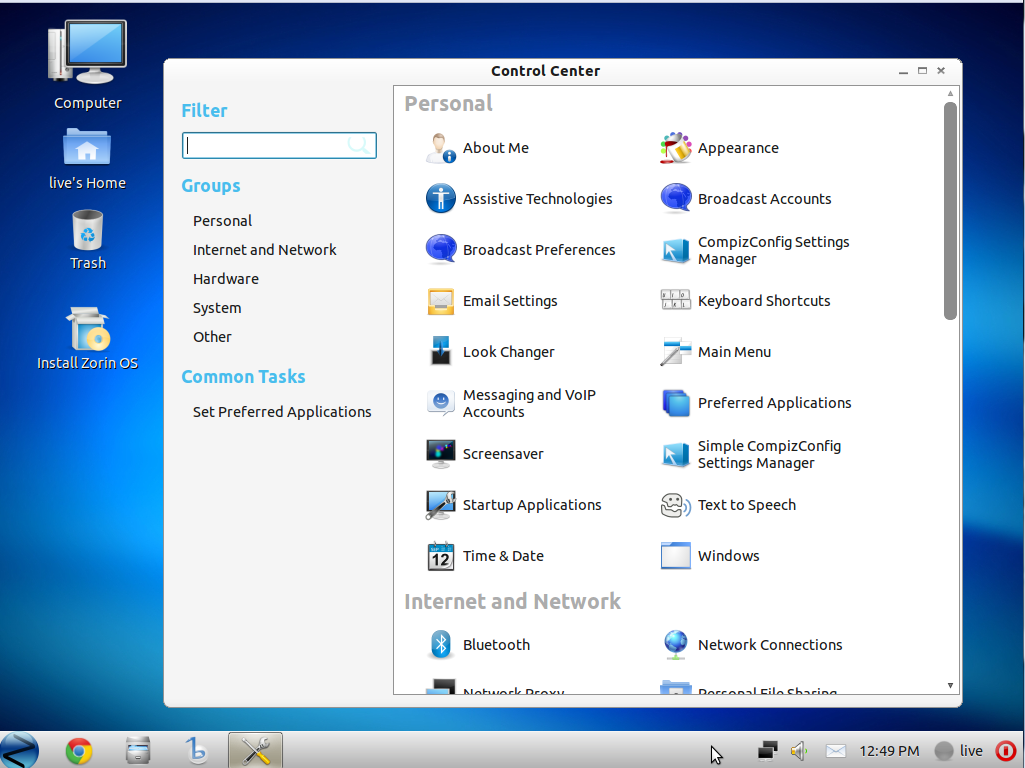Open Appearance preferences
This screenshot has height=768, width=1025.
[x=738, y=148]
